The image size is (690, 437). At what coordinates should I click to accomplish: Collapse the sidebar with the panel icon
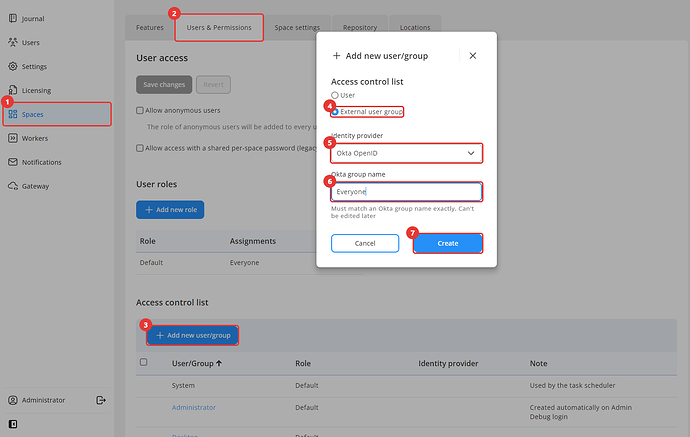click(13, 424)
